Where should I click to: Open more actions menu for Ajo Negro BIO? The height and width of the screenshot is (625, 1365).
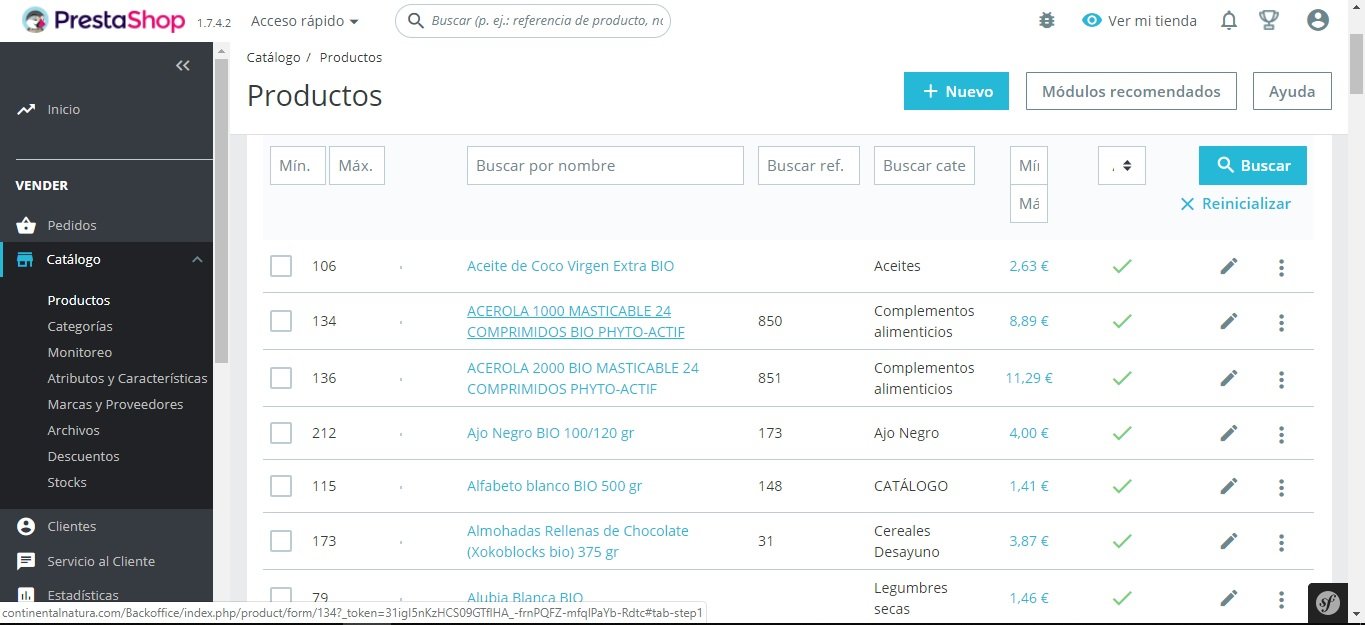pos(1281,434)
